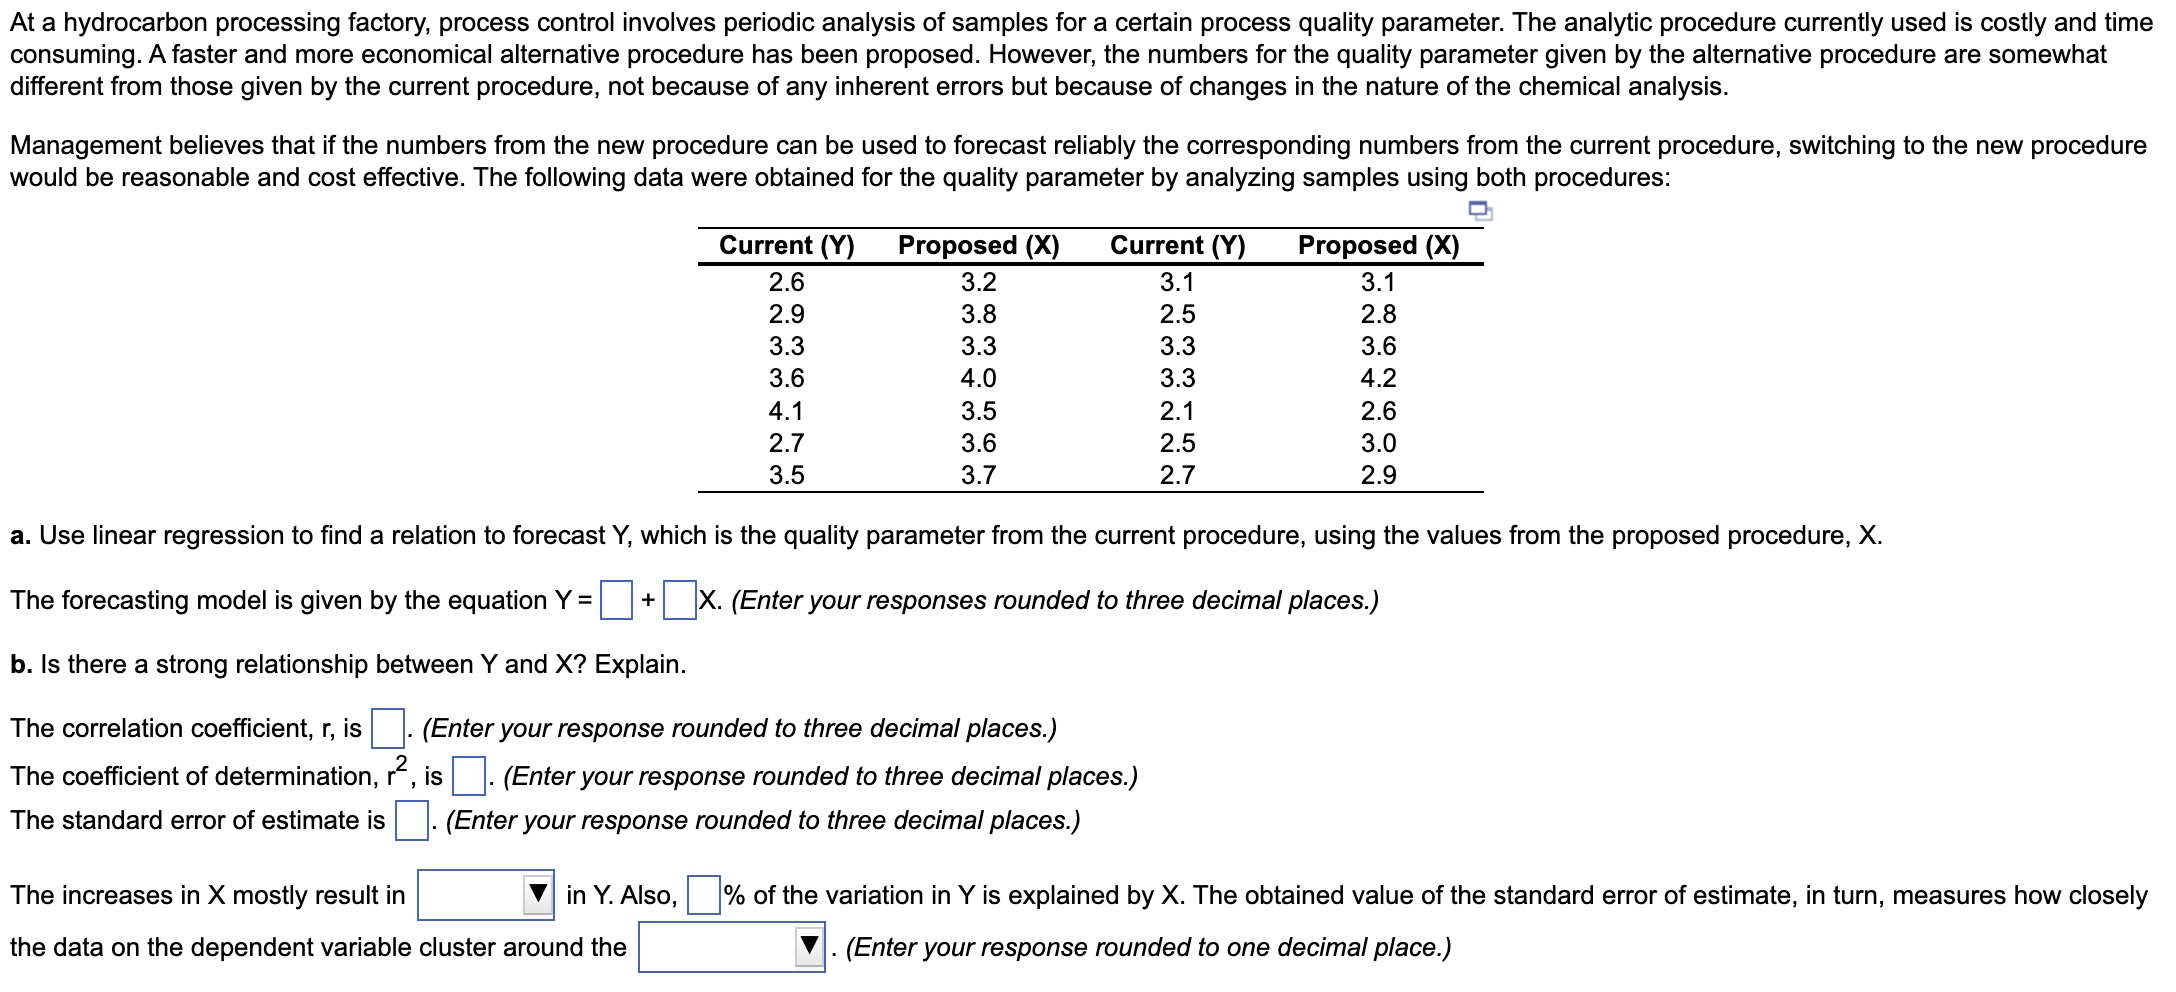The height and width of the screenshot is (992, 2176).
Task: Select the value 4.2 in the table
Action: coord(1379,378)
